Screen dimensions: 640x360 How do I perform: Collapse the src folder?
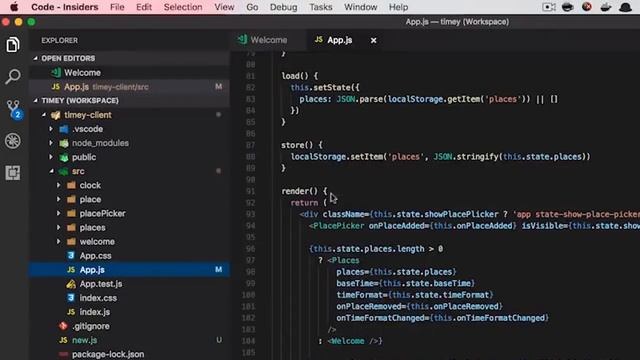(x=51, y=171)
